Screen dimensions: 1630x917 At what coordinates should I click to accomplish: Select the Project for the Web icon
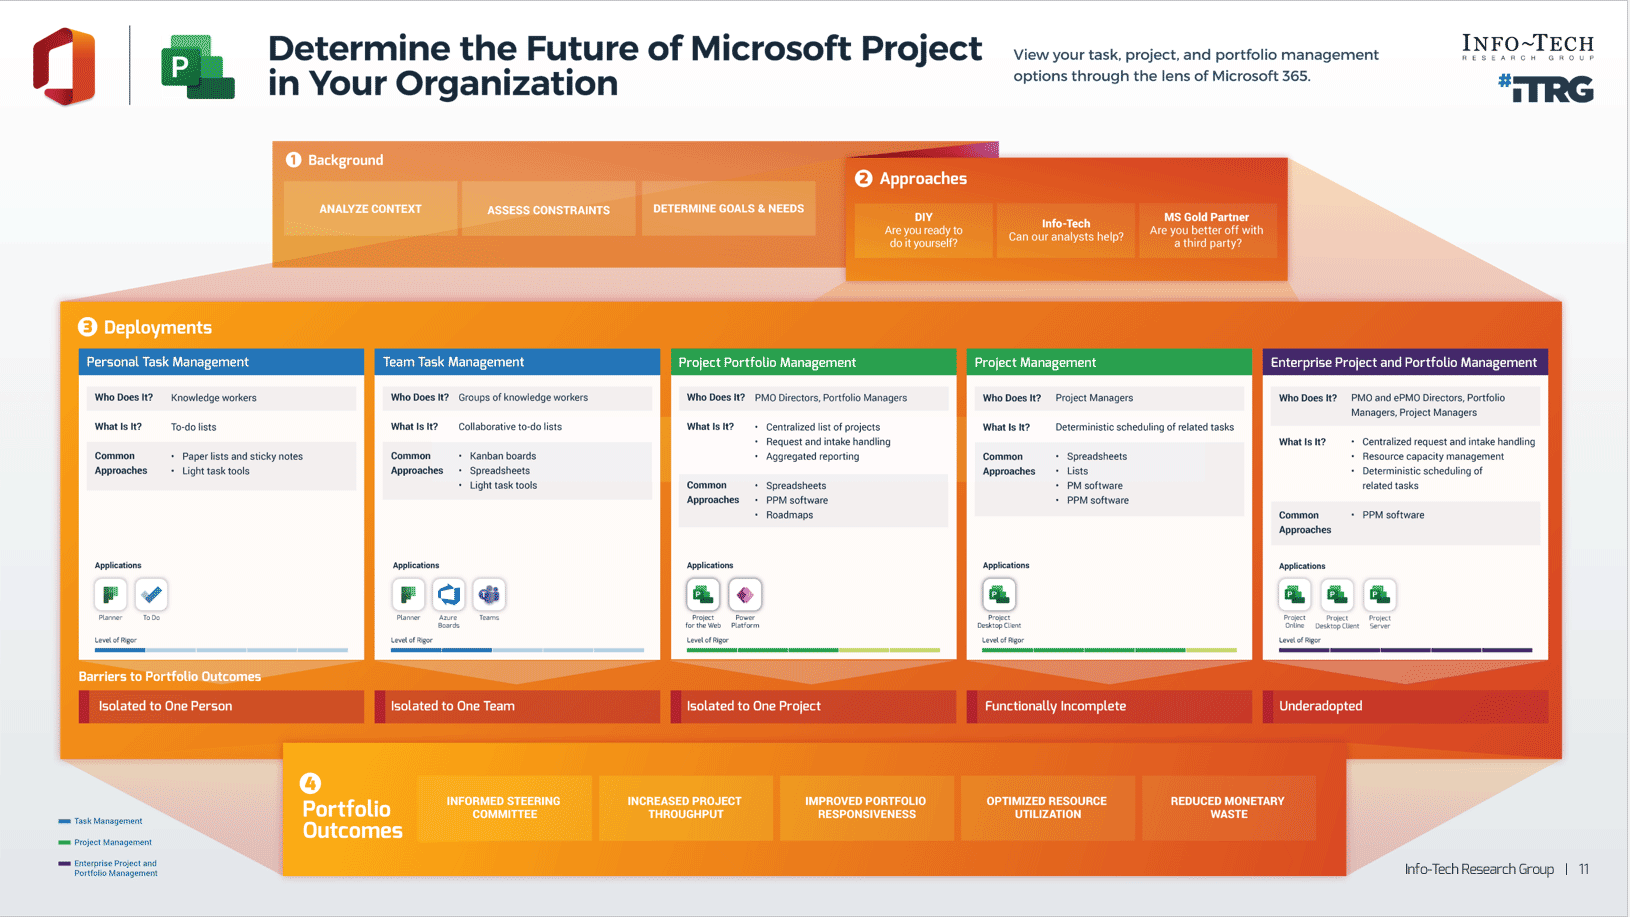pyautogui.click(x=703, y=595)
